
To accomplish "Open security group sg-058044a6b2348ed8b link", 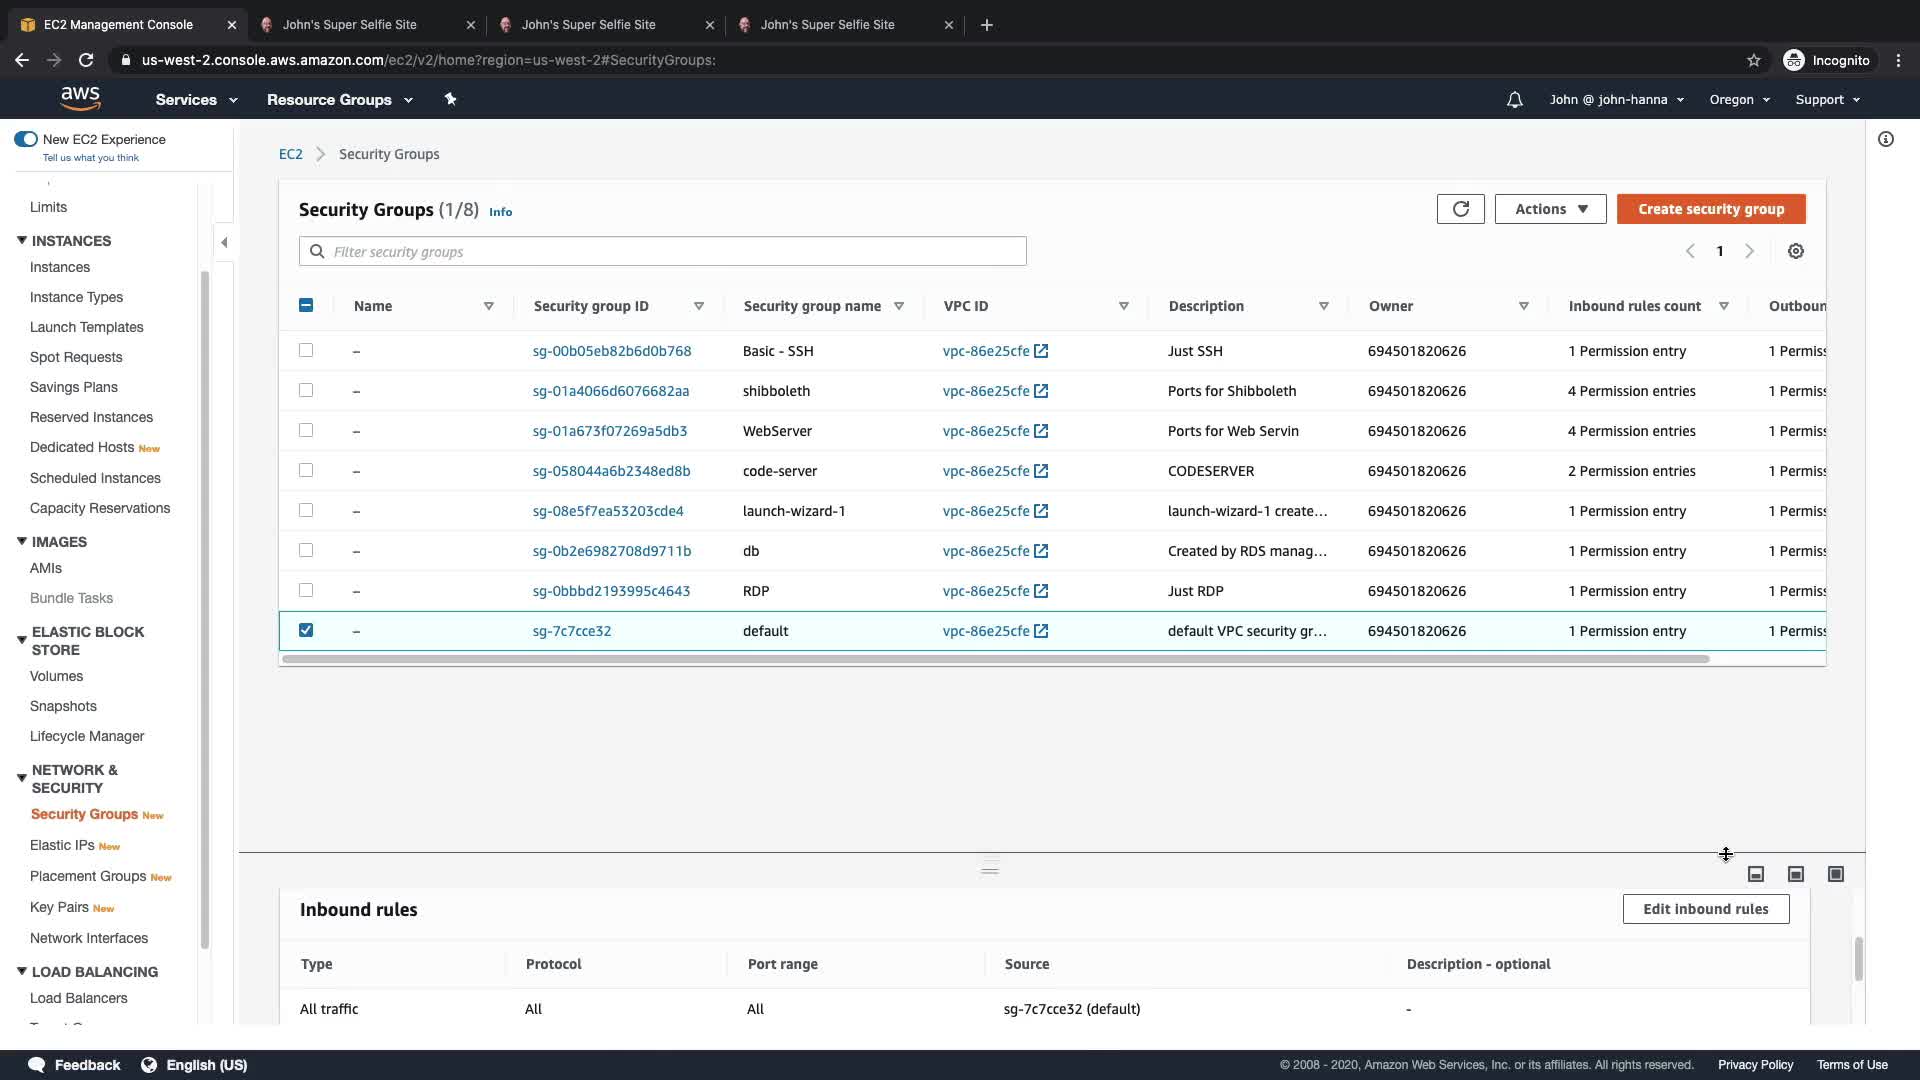I will (x=611, y=471).
